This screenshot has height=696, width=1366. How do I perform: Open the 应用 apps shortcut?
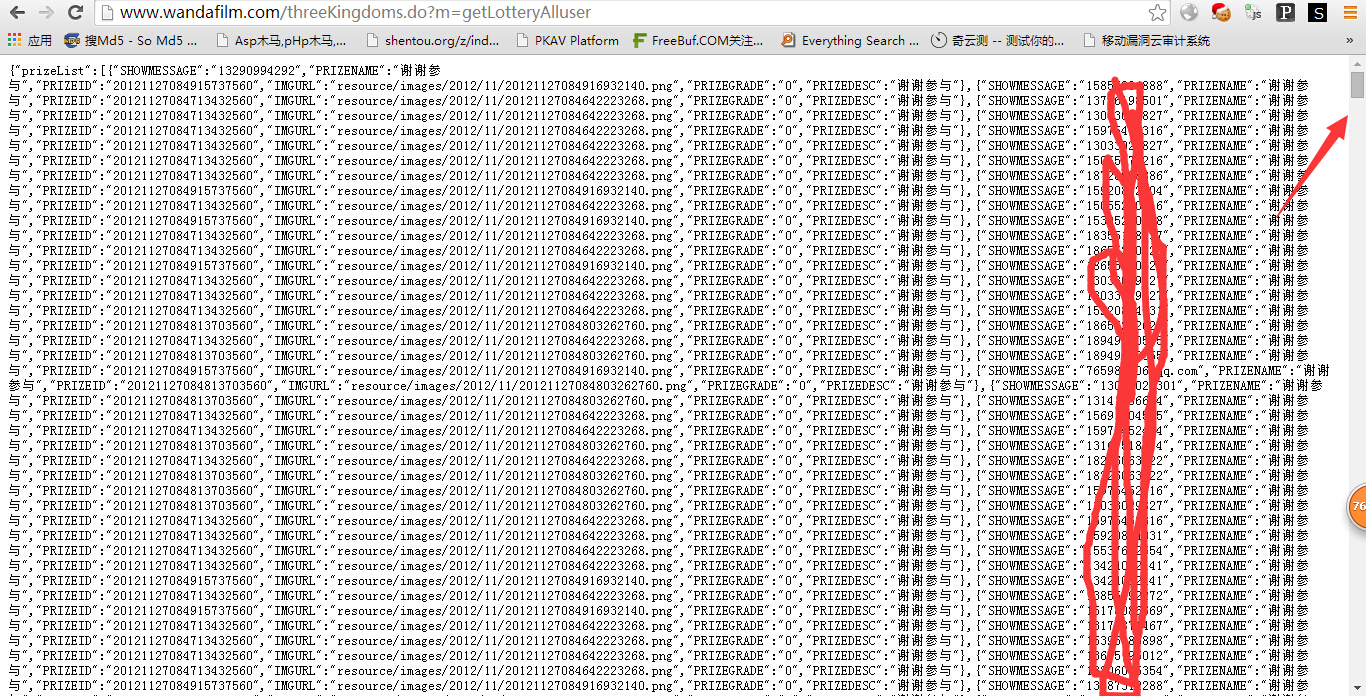click(x=30, y=41)
